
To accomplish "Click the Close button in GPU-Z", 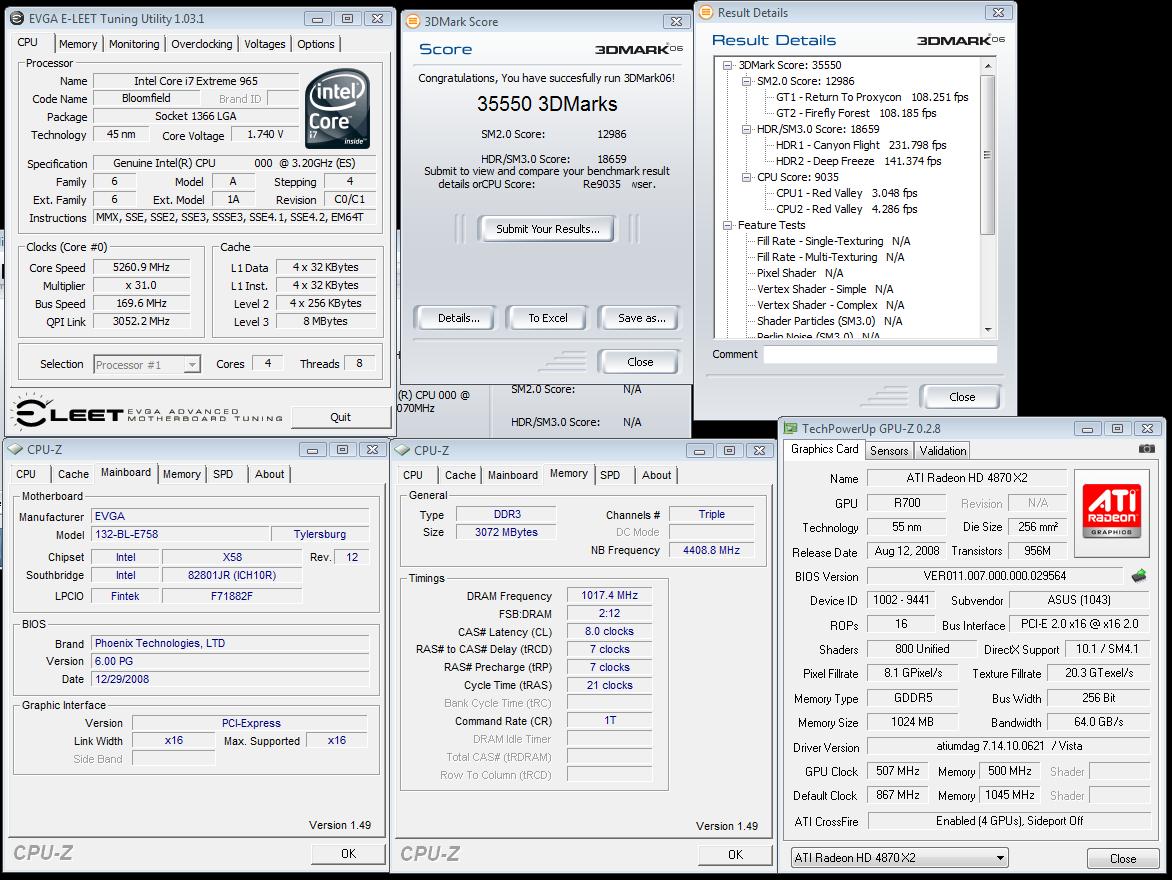I will (x=1123, y=858).
